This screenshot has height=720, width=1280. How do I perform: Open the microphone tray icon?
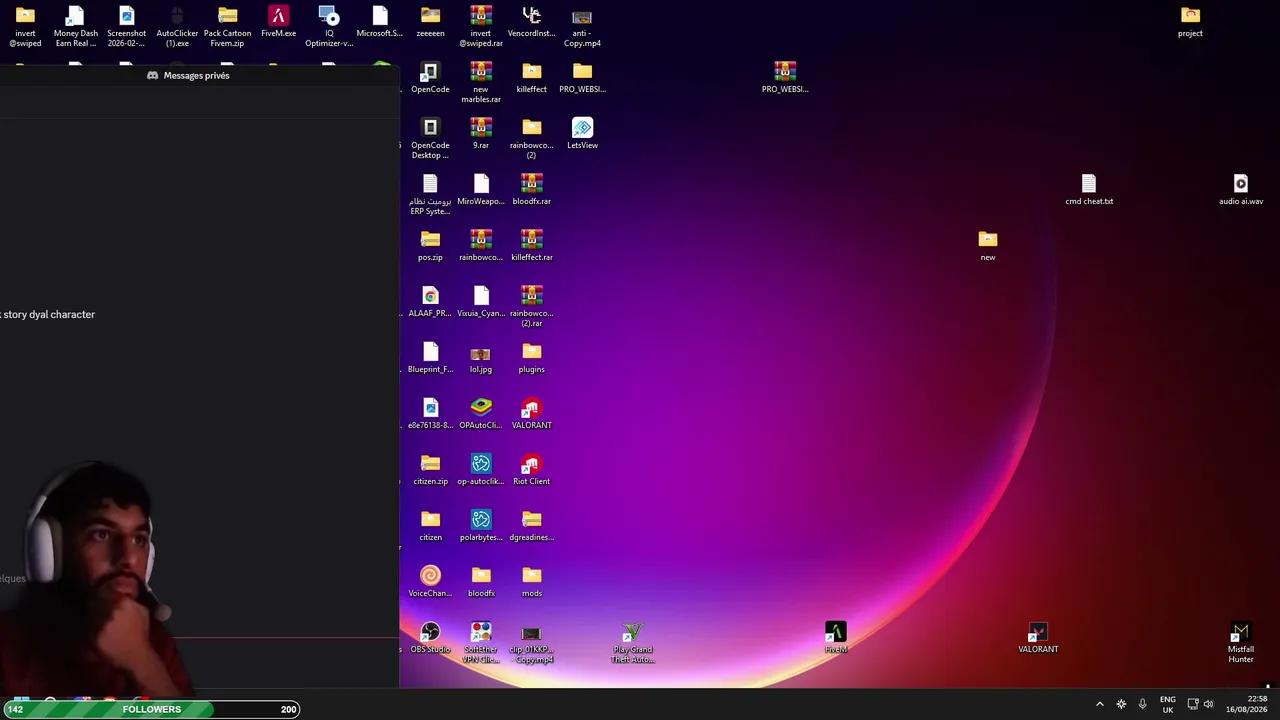click(x=1142, y=704)
